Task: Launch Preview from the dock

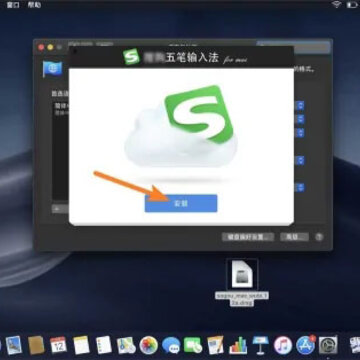Action: pyautogui.click(x=14, y=345)
